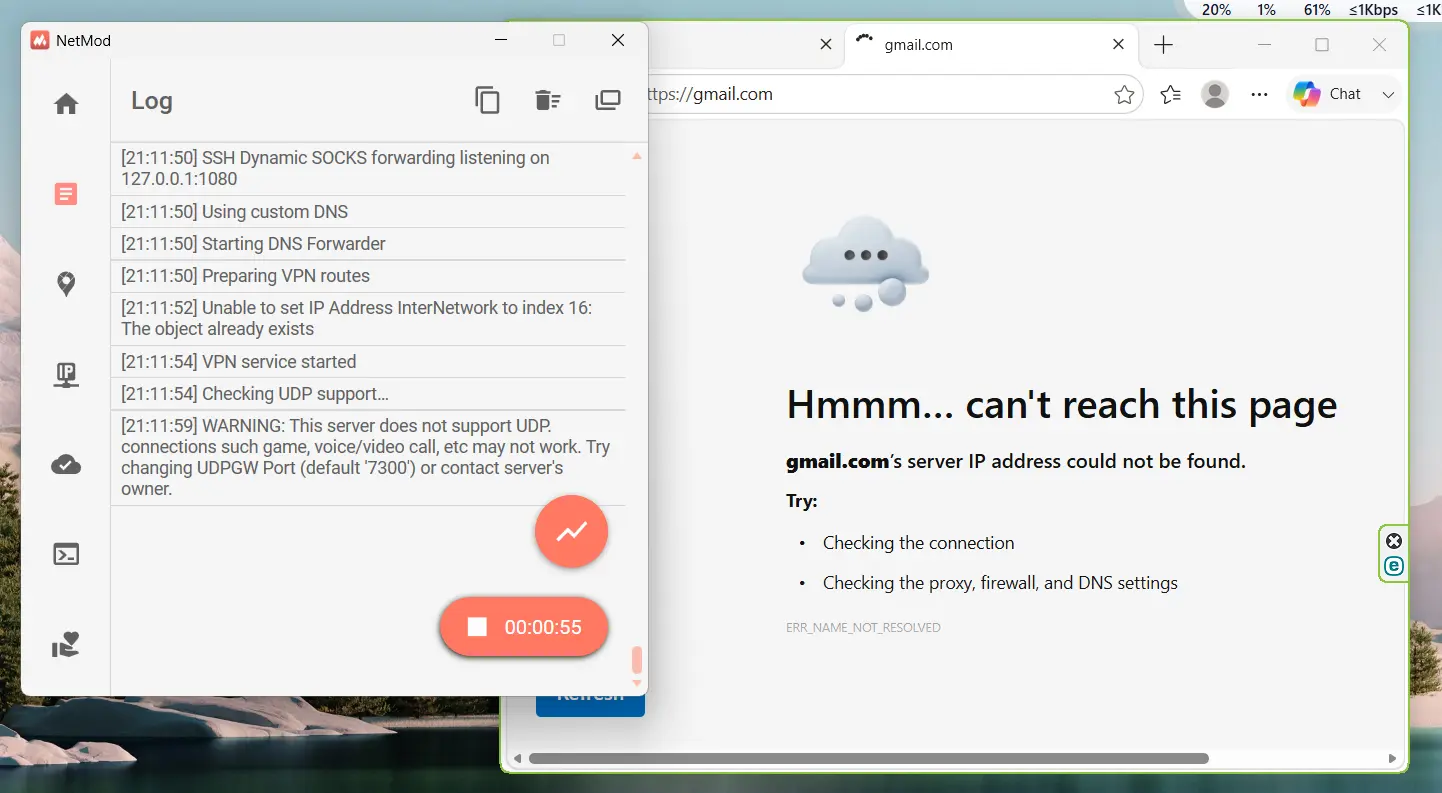This screenshot has width=1442, height=793.
Task: Open the terminal console icon in NetMod
Action: [66, 554]
